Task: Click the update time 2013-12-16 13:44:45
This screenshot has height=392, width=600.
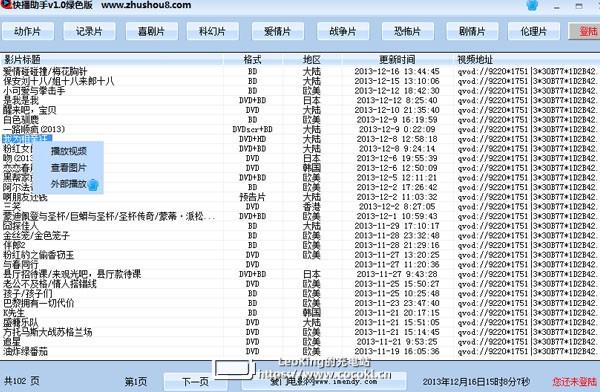Action: point(397,72)
